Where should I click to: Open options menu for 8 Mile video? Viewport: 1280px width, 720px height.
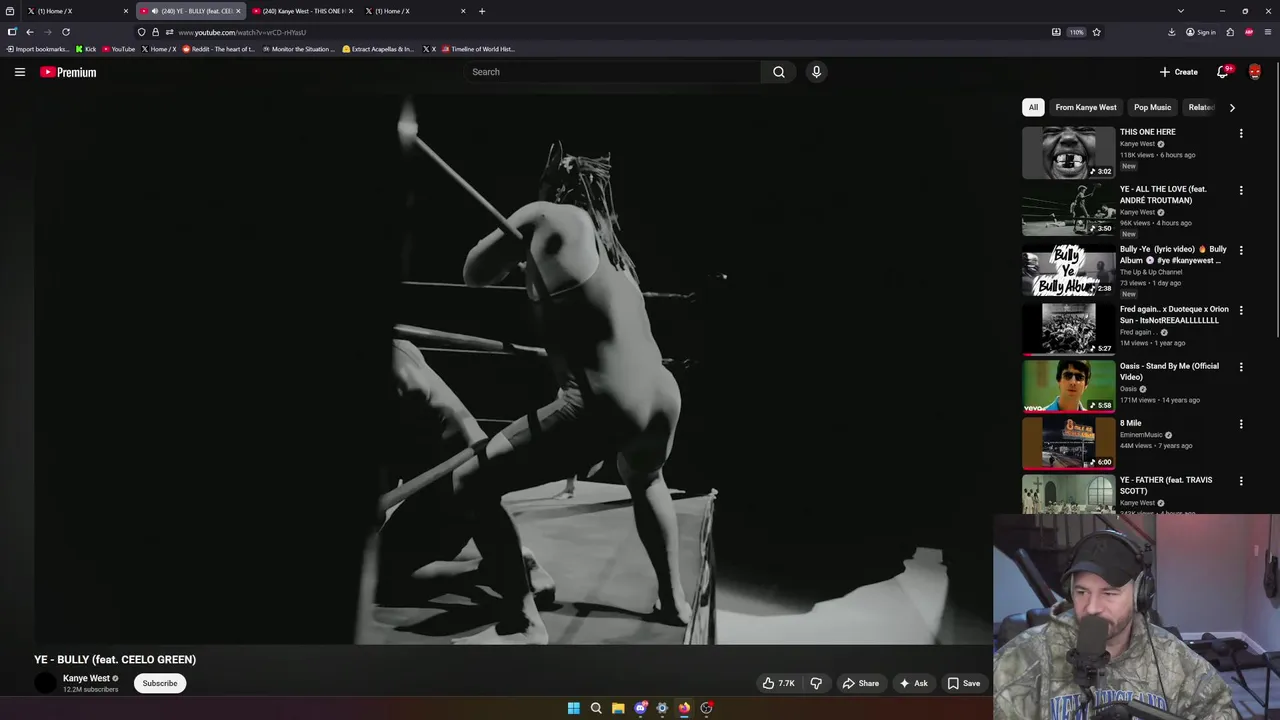[x=1241, y=424]
